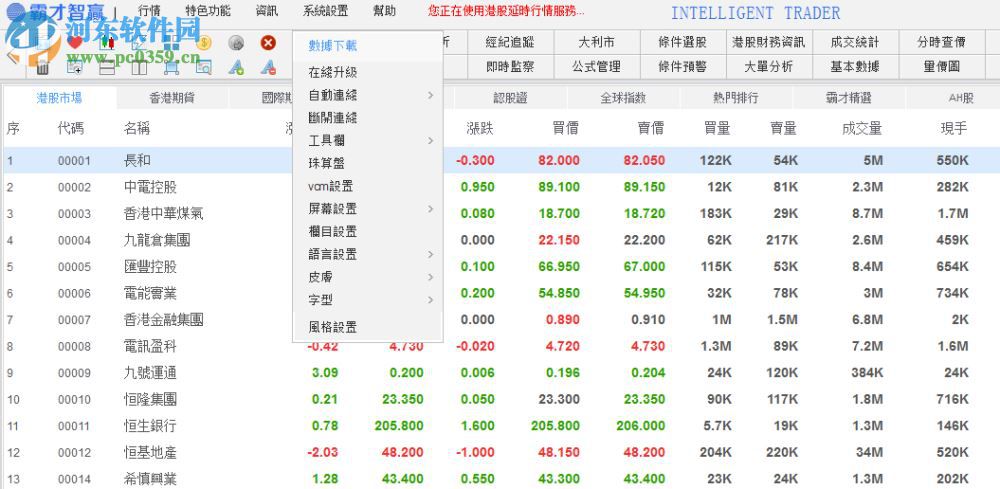Click the frame selection icon

pos(172,68)
